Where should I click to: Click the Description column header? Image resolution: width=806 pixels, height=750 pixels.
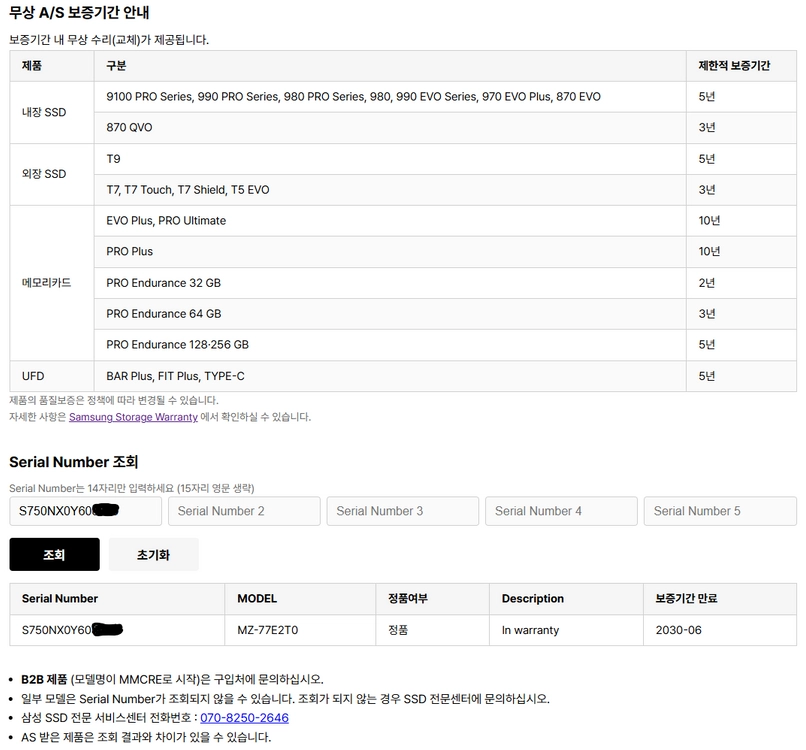[x=566, y=599]
